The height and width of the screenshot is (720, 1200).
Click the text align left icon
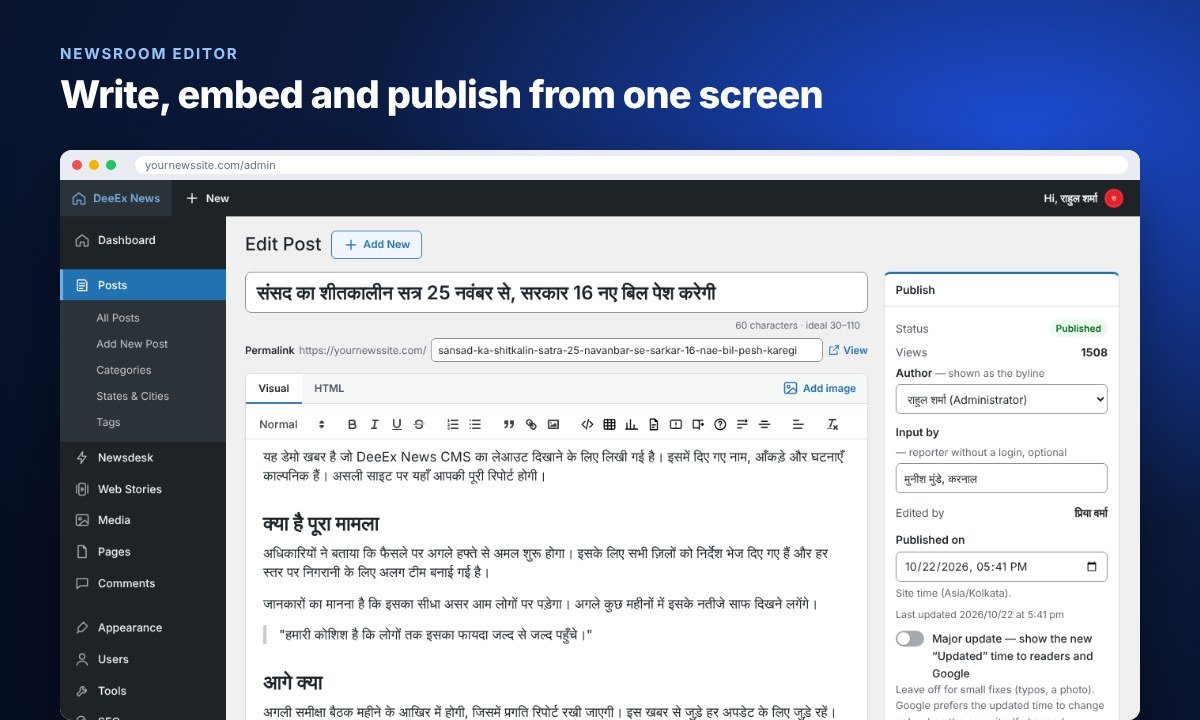pos(798,425)
